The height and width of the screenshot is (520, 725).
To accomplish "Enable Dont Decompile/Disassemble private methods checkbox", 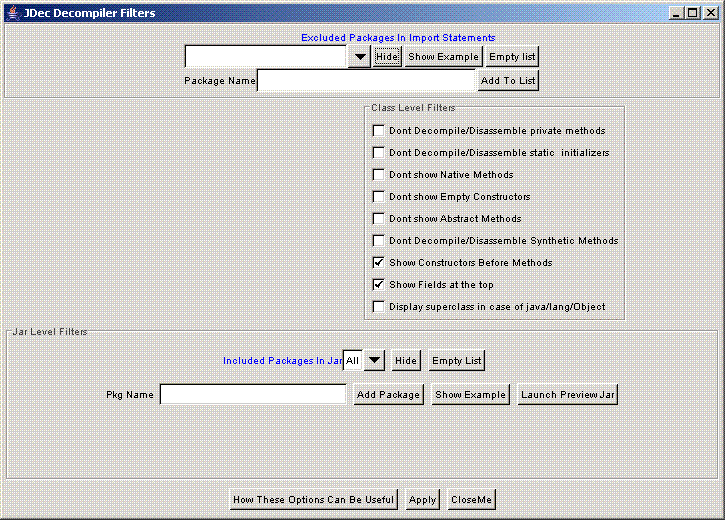I will (378, 131).
